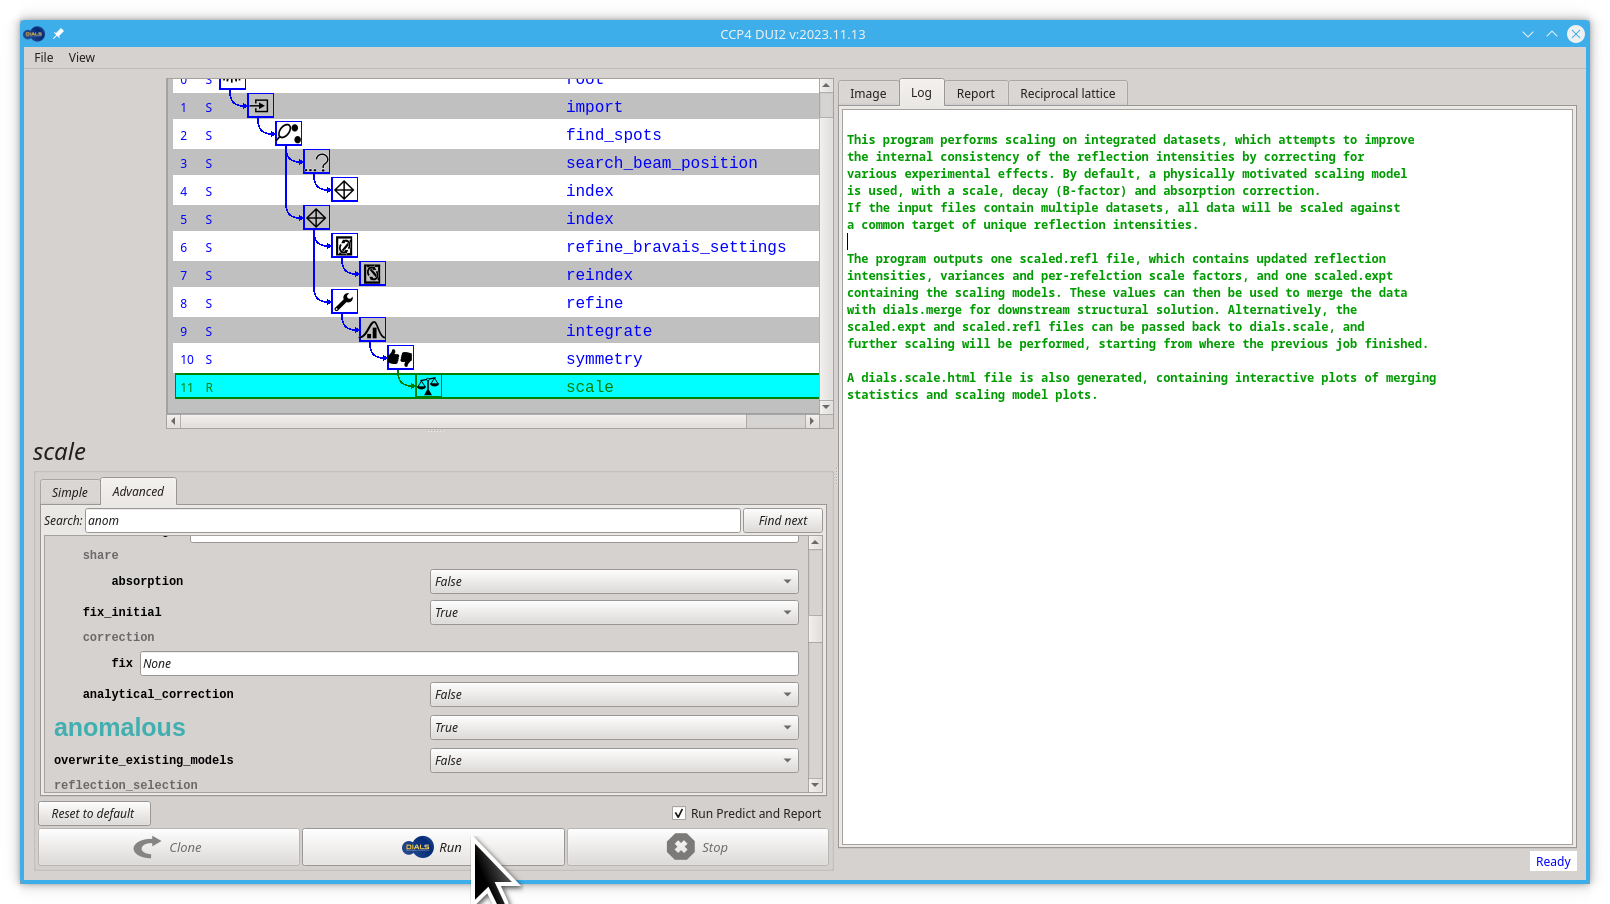Click the reflection_selection section label

(x=126, y=785)
